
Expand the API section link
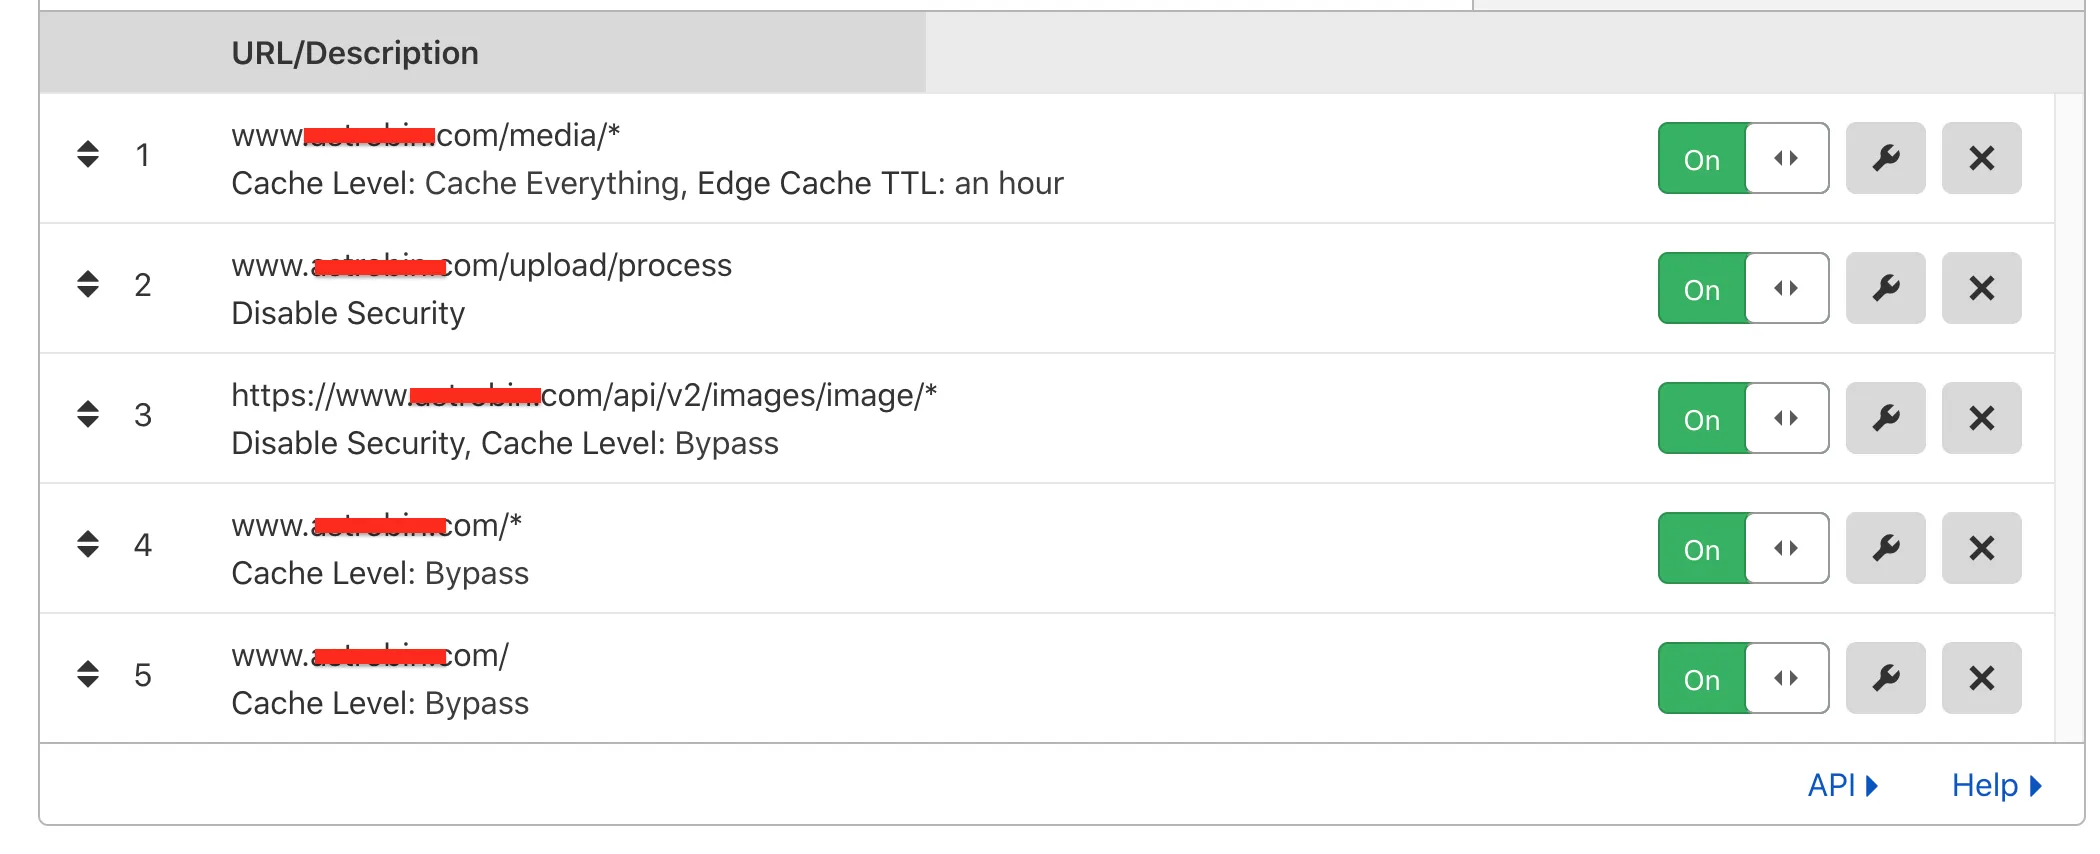pos(1842,786)
